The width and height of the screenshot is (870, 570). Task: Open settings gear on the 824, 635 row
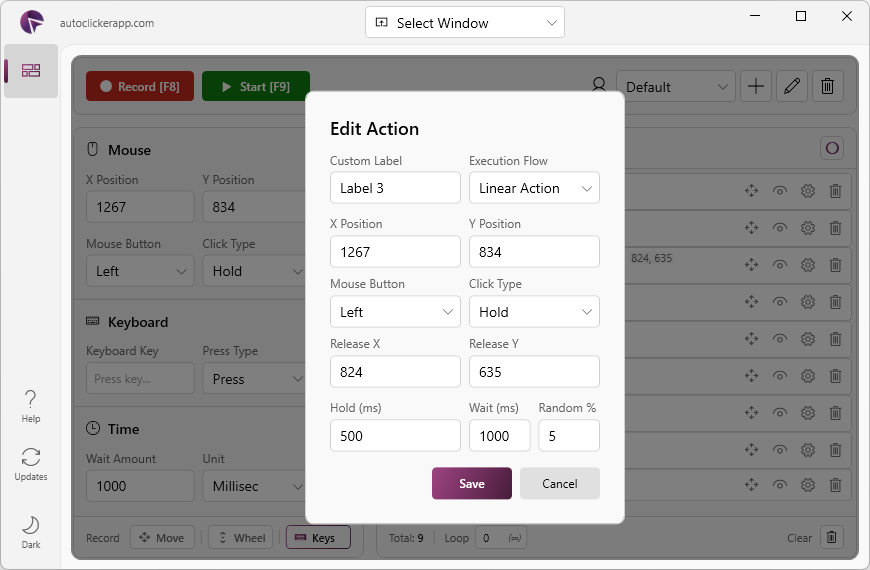(808, 265)
